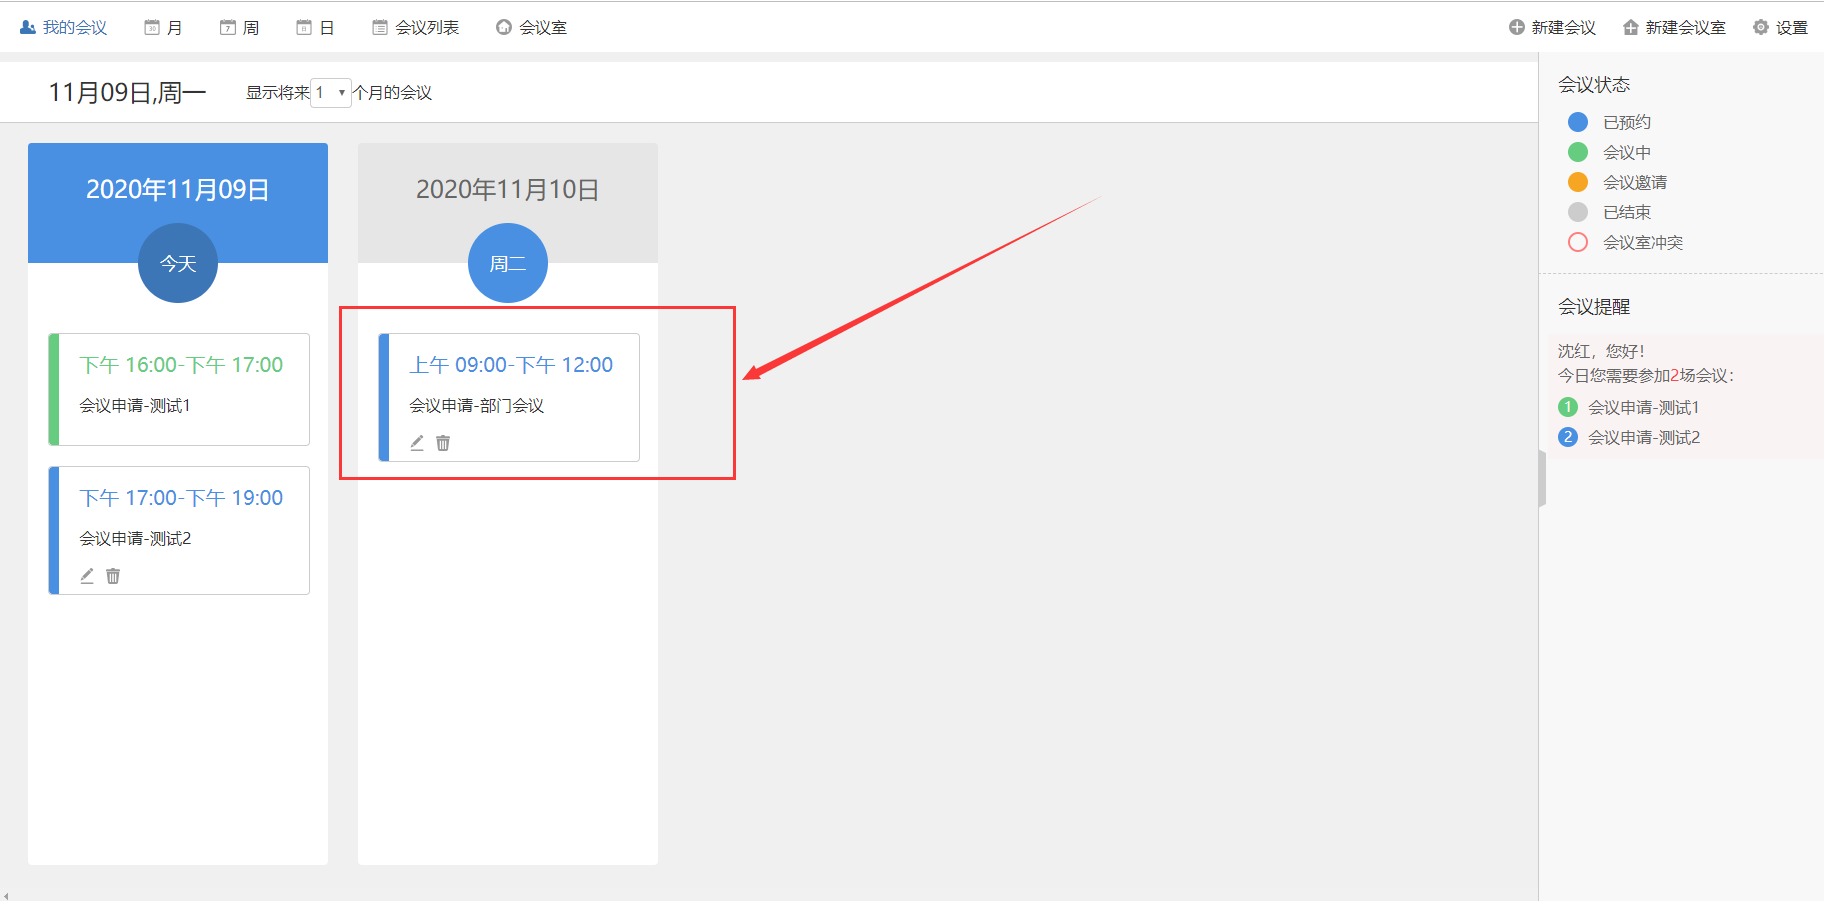Image resolution: width=1824 pixels, height=901 pixels.
Task: Click the blue number 2 reminder badge
Action: pos(1568,437)
